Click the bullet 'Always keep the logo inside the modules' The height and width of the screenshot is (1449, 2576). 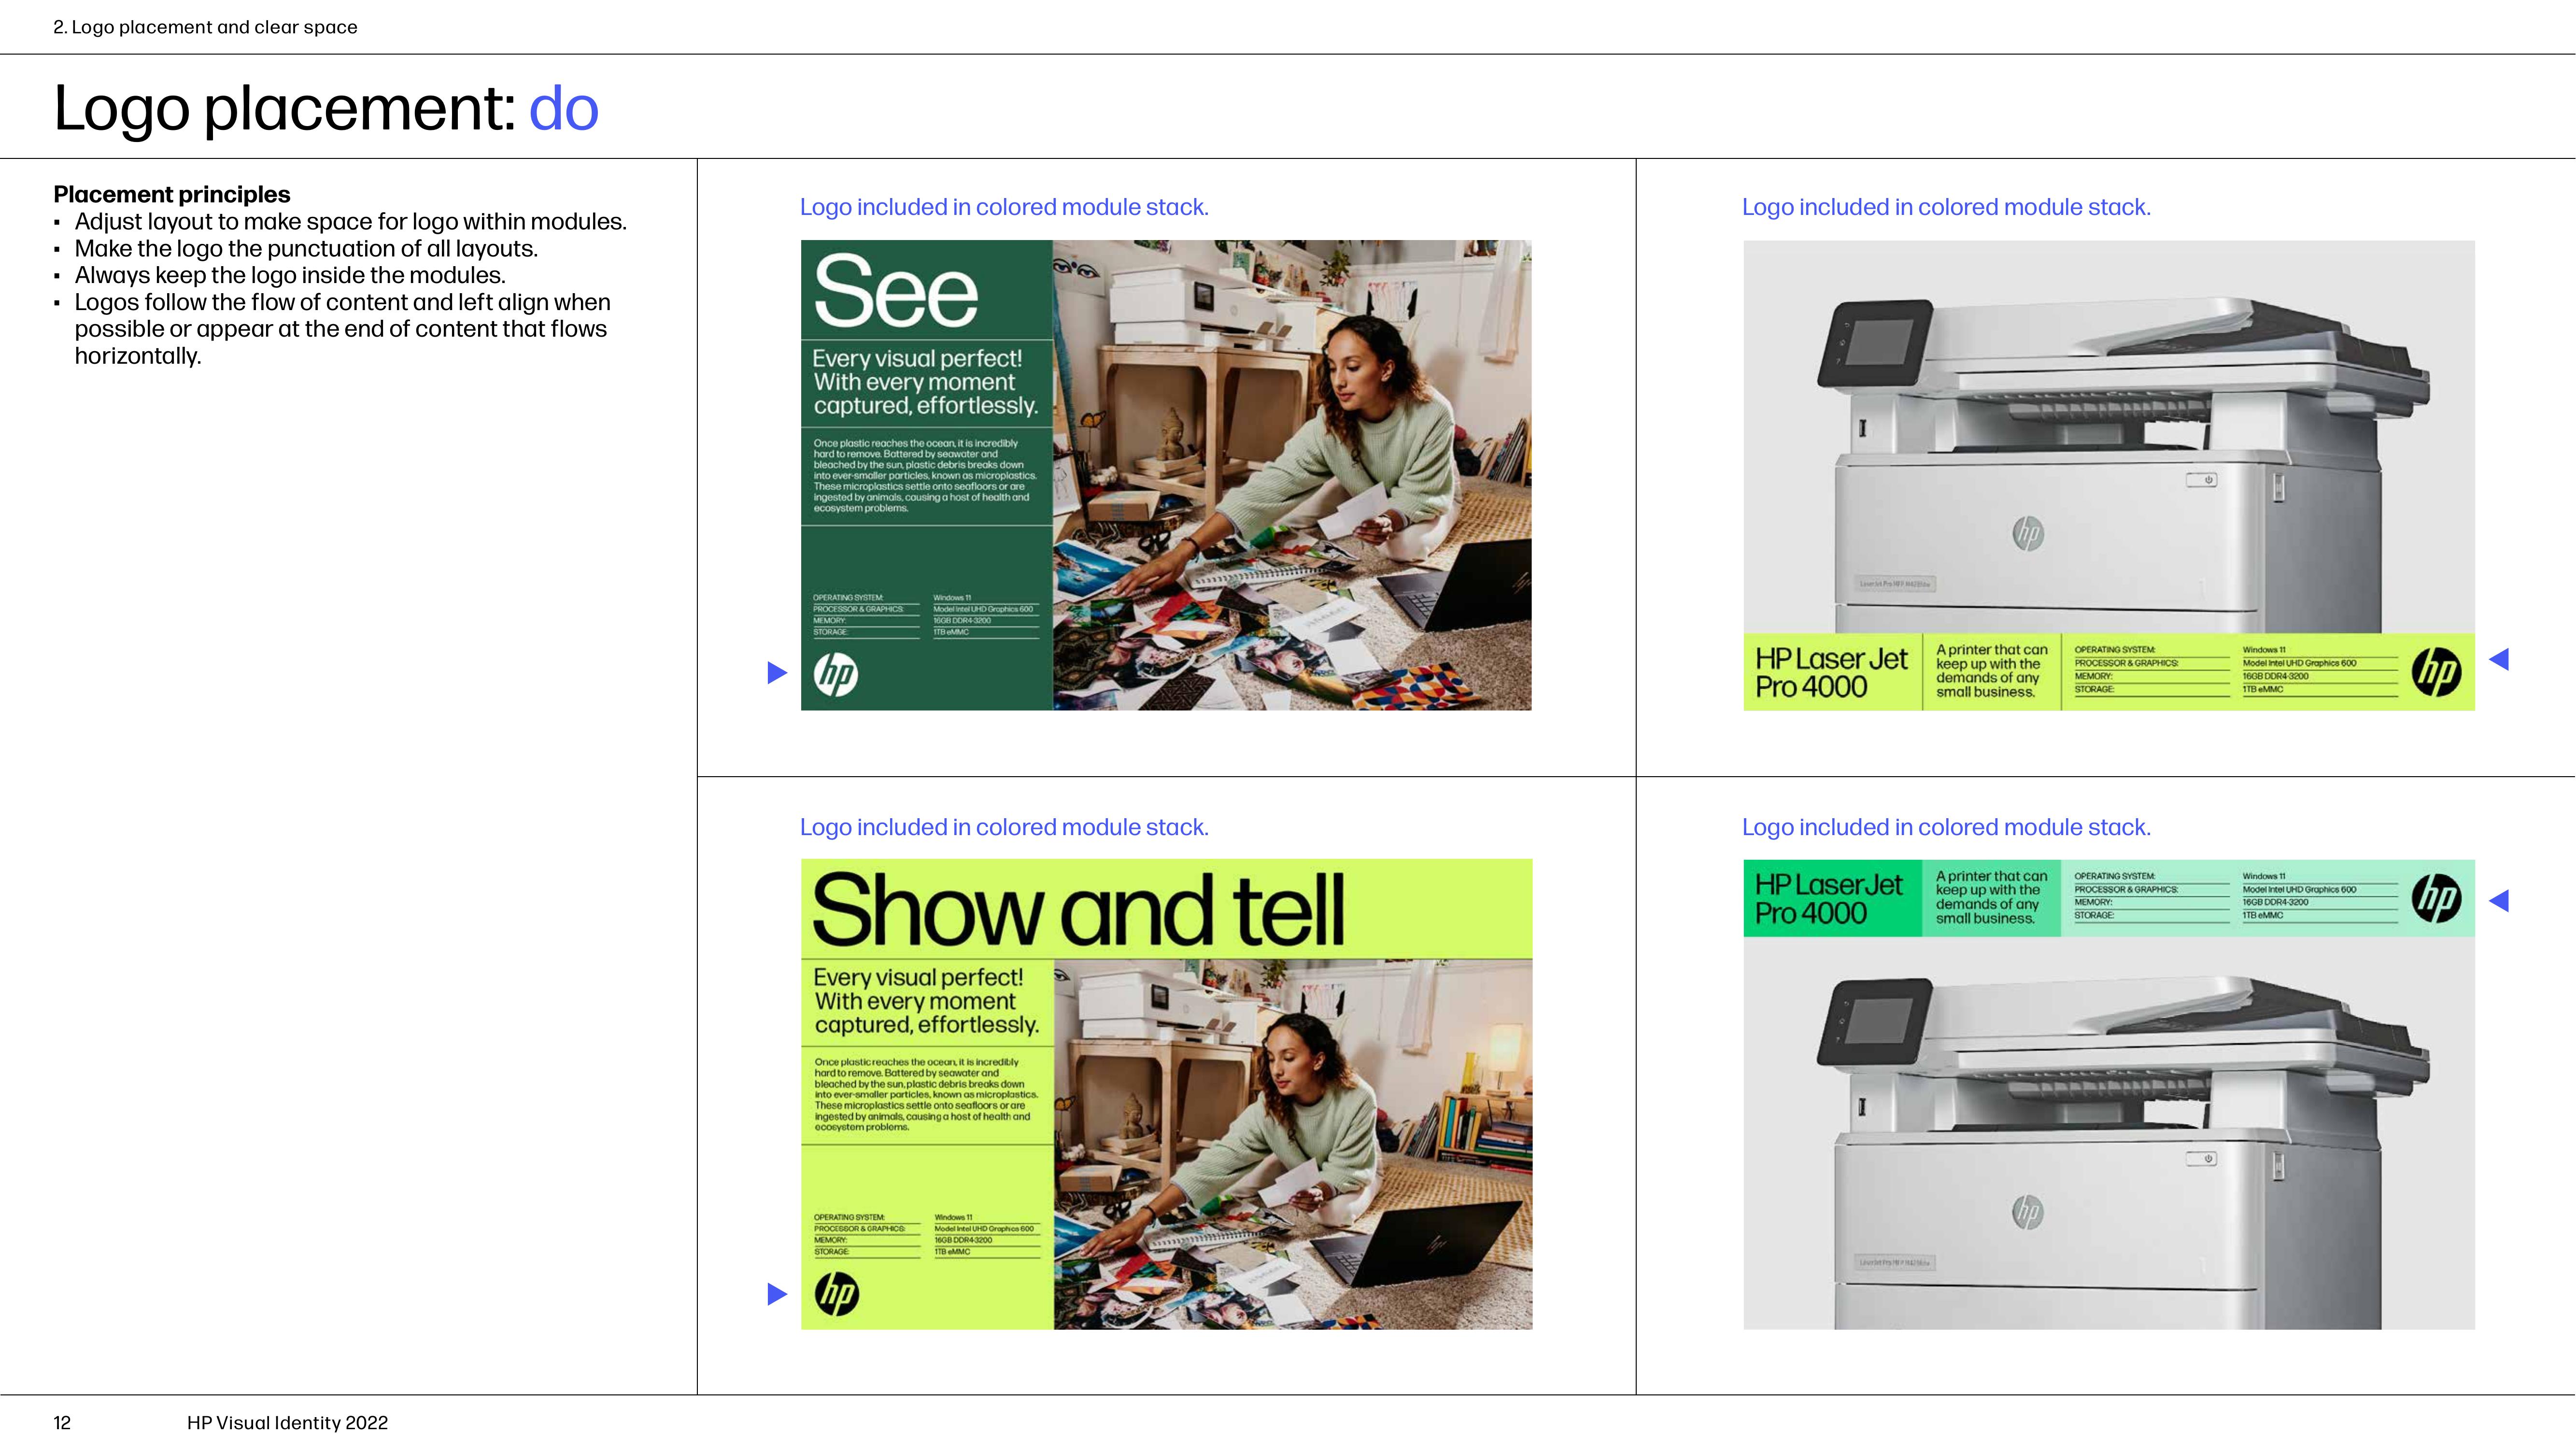[290, 275]
